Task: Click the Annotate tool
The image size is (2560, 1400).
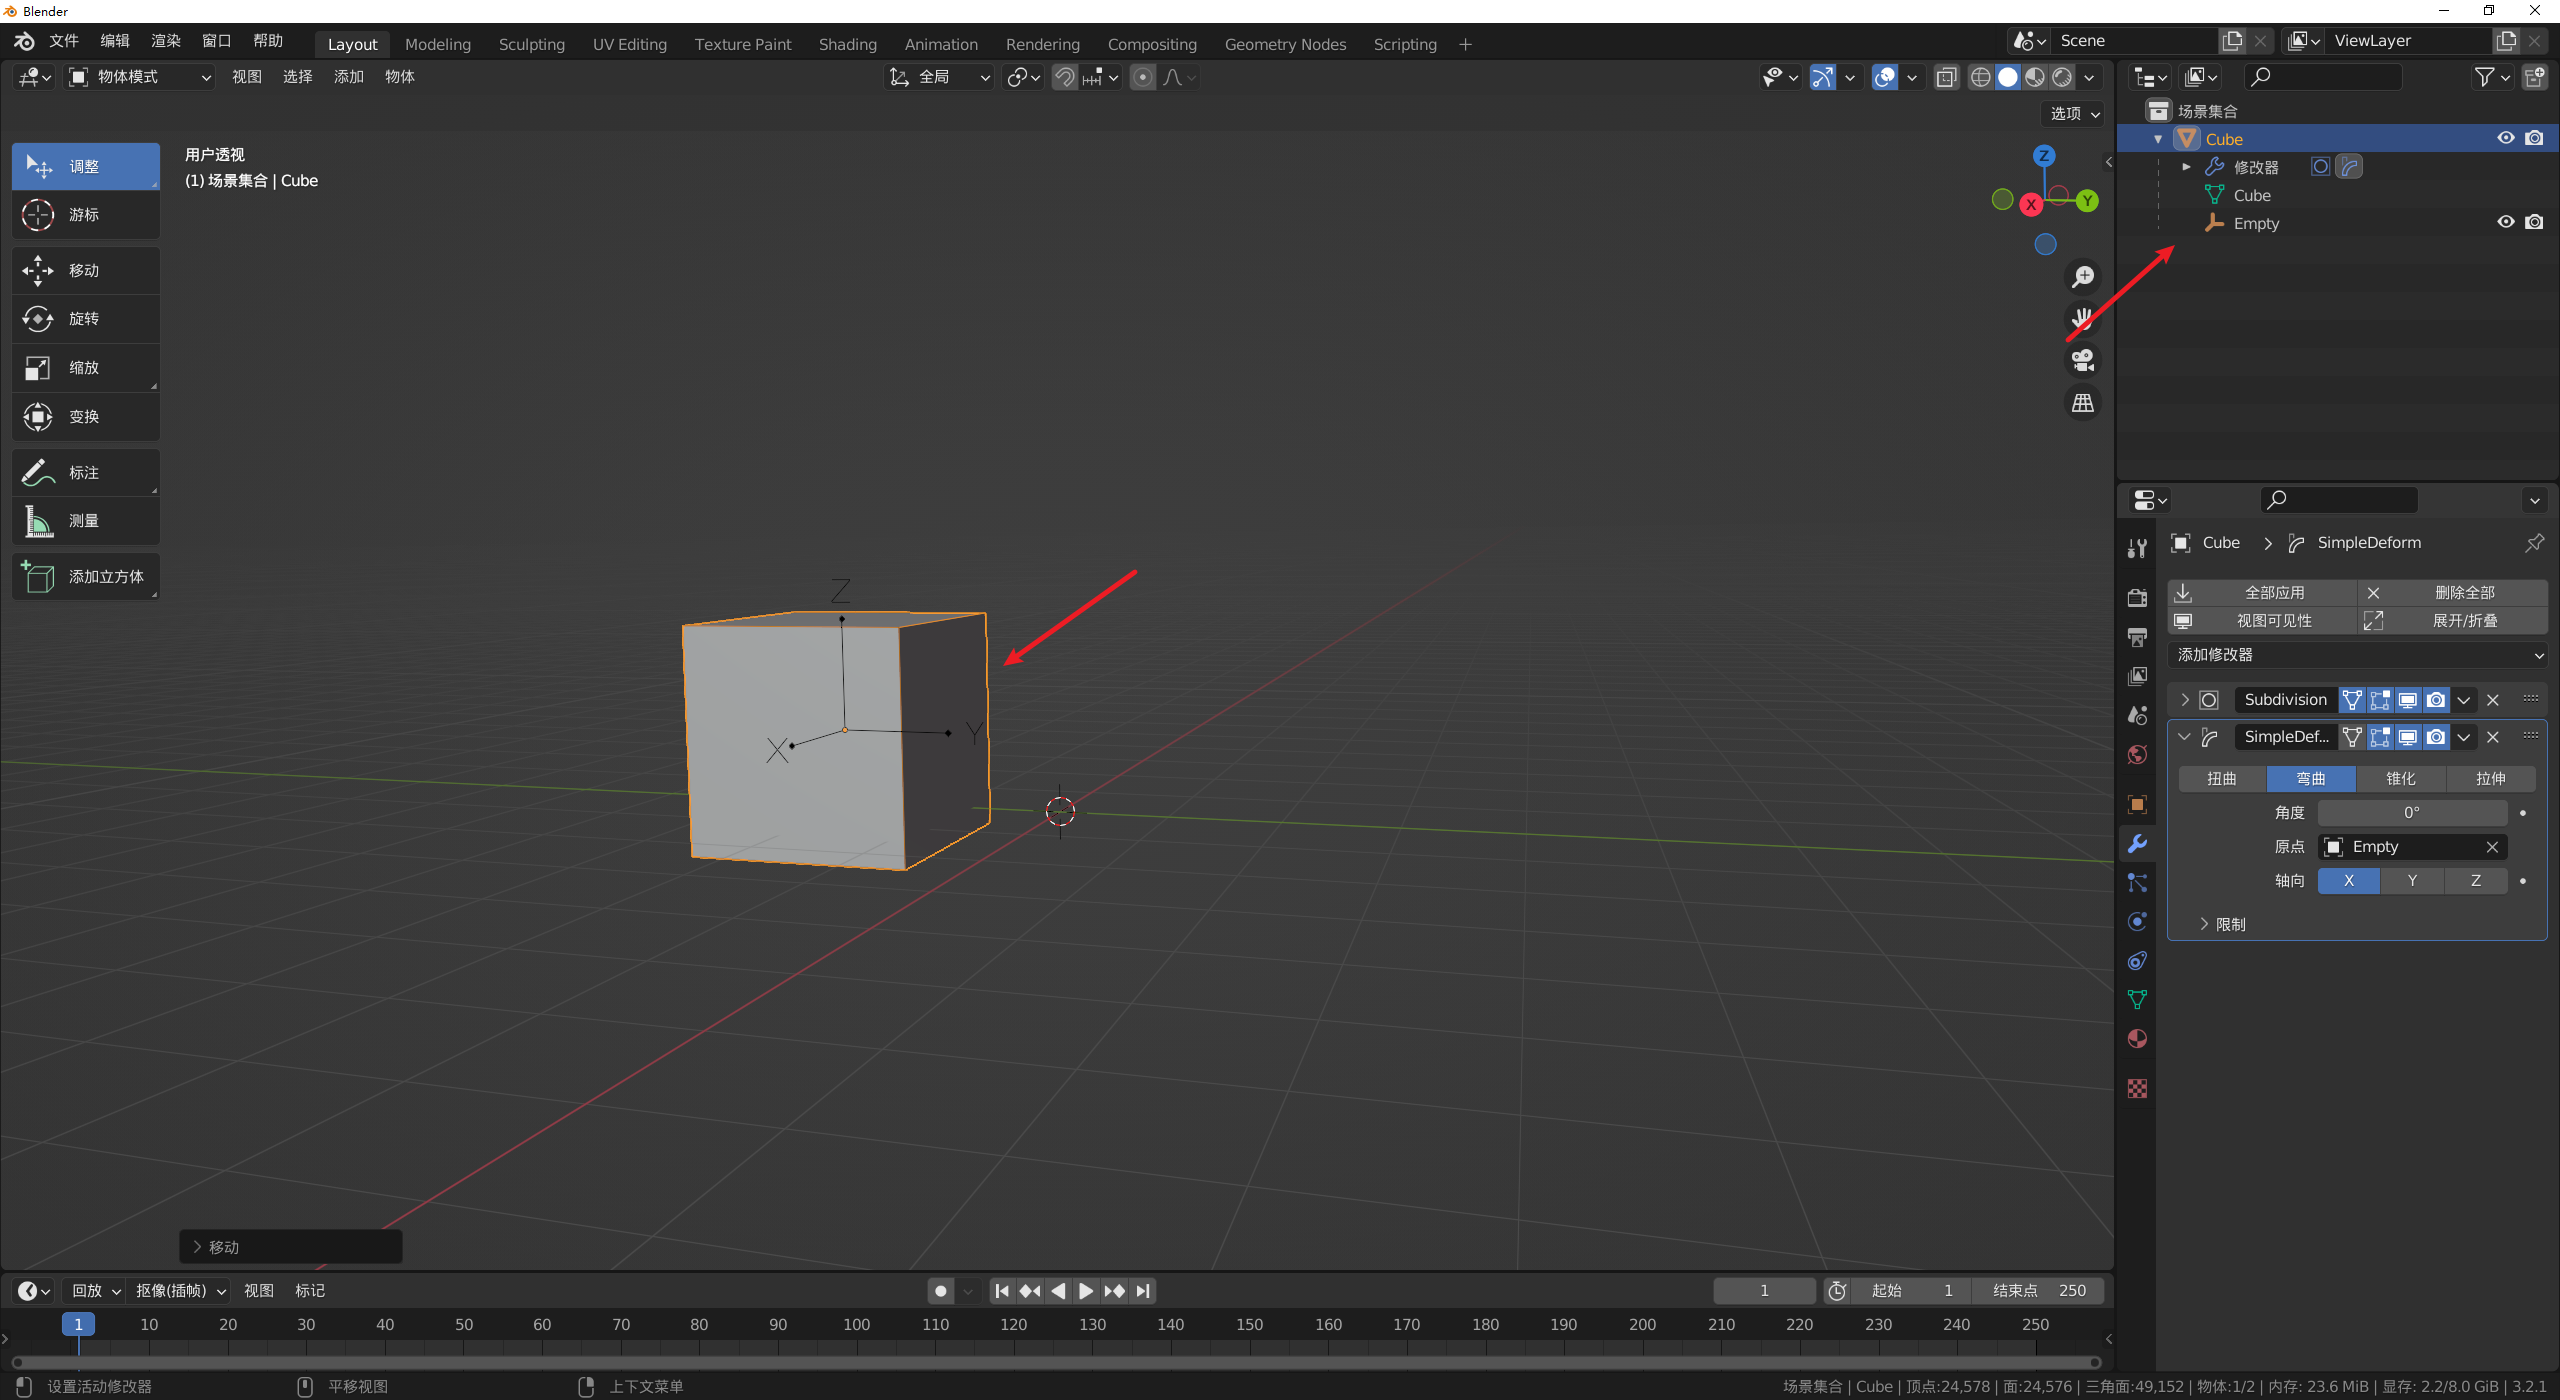Action: (84, 473)
